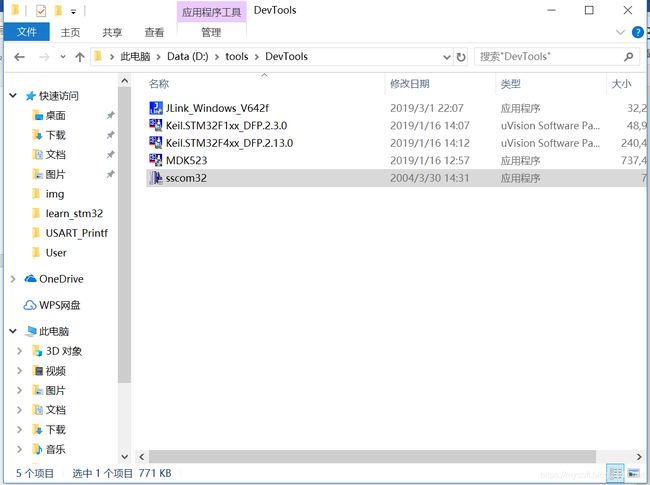
Task: Click navigation pane vertical scrollbar thumb
Action: [x=124, y=235]
